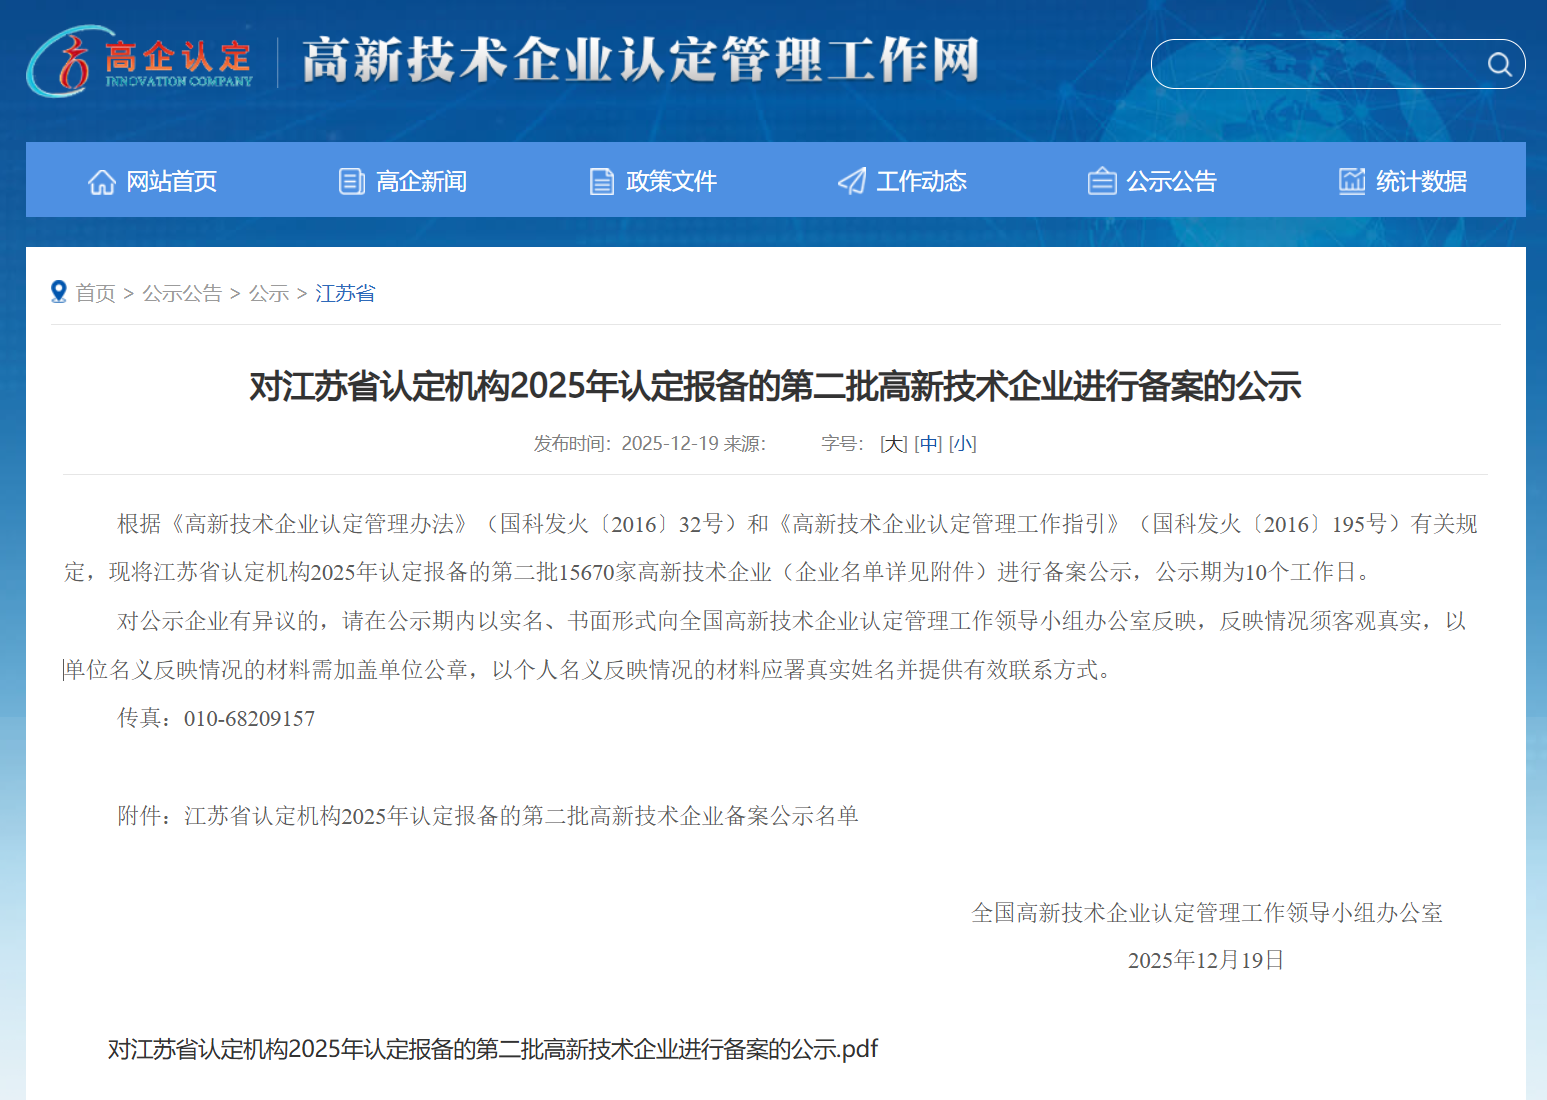This screenshot has width=1547, height=1100.
Task: Click the news icon beside 高企新闻
Action: 352,182
